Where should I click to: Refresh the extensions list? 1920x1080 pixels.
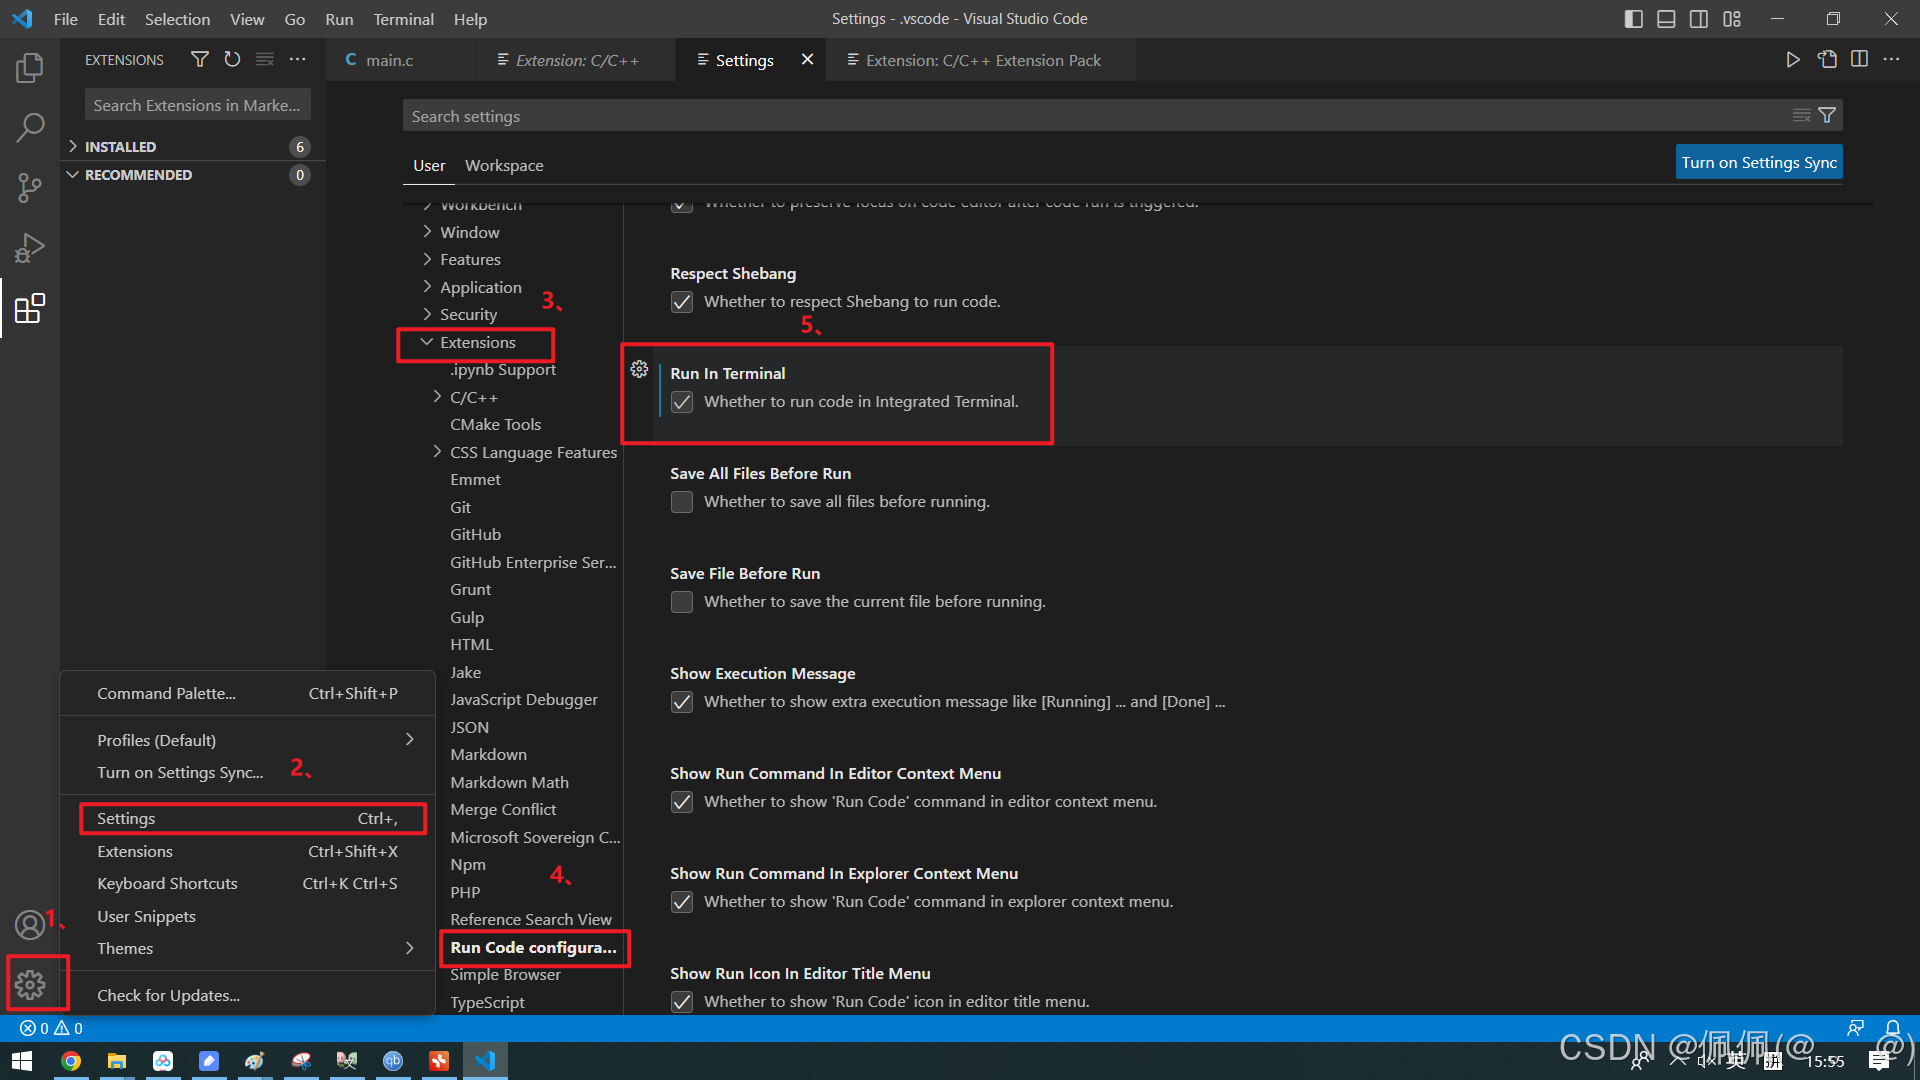(232, 60)
